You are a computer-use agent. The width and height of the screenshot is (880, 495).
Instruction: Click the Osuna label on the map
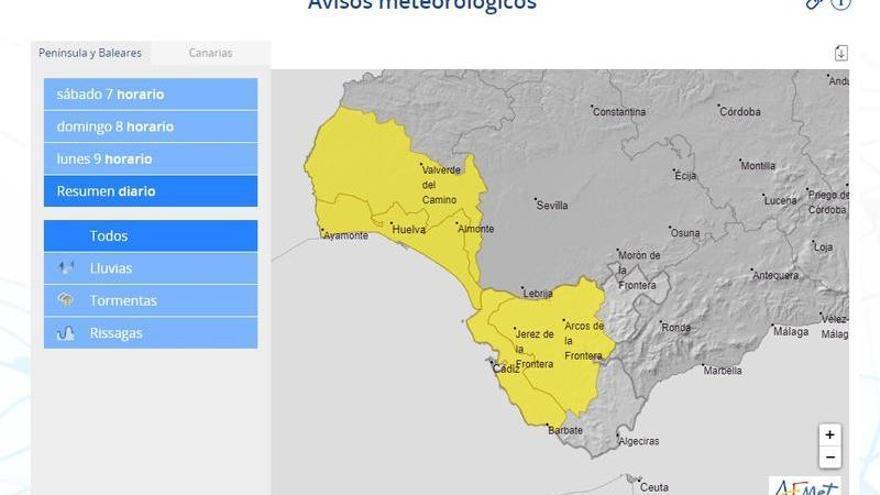[685, 233]
